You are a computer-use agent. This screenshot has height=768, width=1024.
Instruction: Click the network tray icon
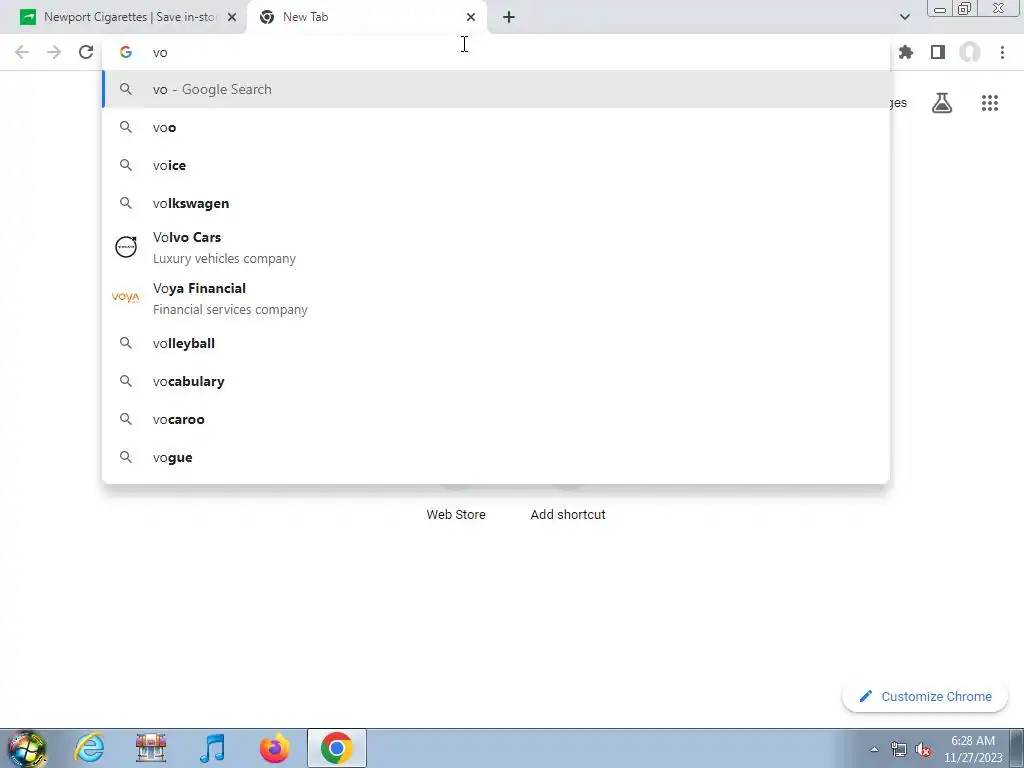tap(899, 750)
